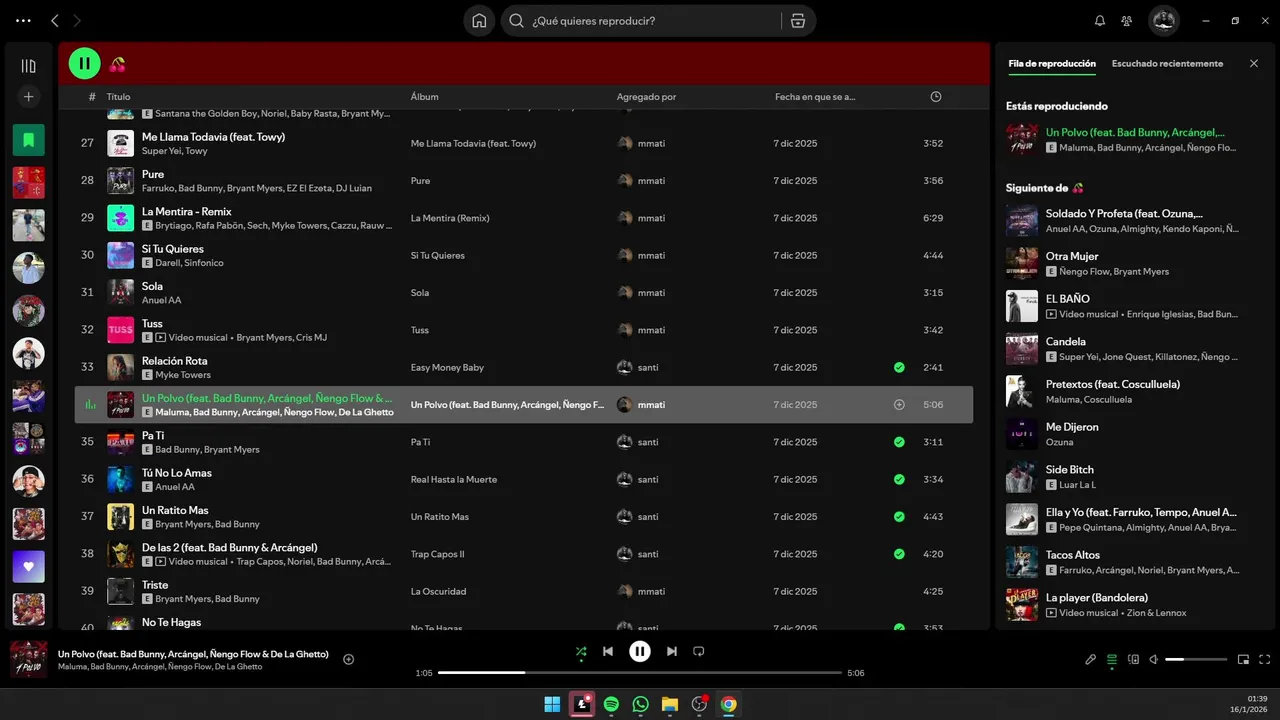Open Windows Start button in taskbar

(x=552, y=704)
